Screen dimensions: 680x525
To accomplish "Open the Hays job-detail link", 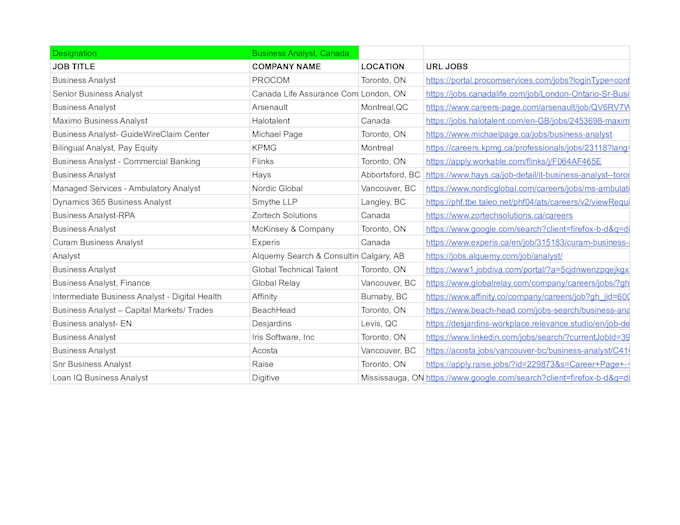I will (x=527, y=175).
